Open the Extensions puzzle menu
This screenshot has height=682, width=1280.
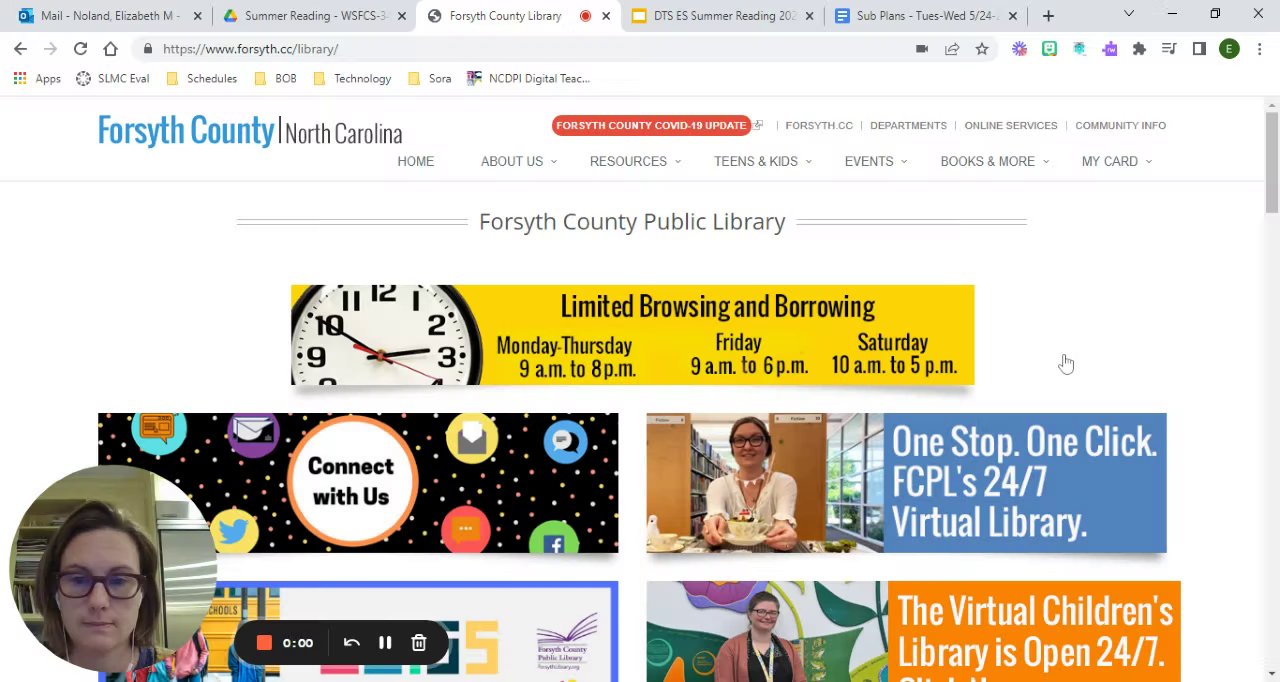coord(1139,48)
